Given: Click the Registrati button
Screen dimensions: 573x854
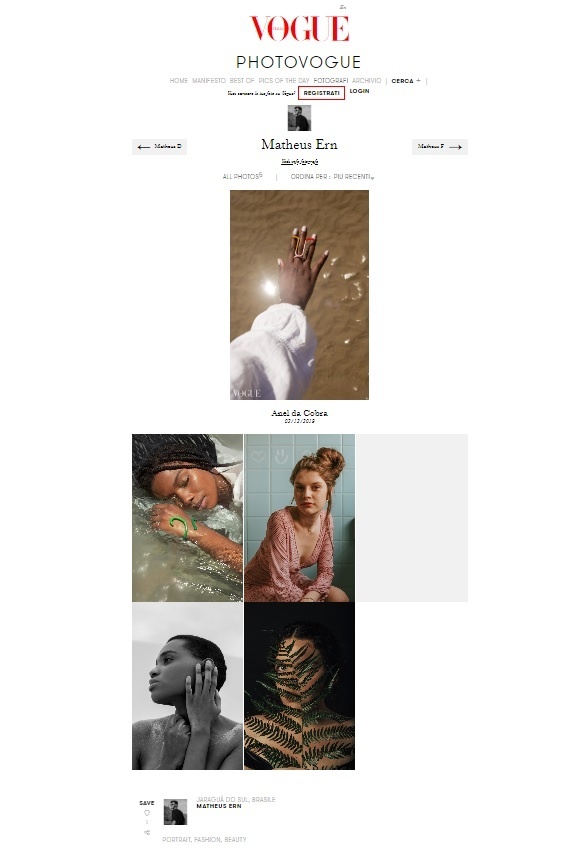Looking at the screenshot, I should click(321, 93).
